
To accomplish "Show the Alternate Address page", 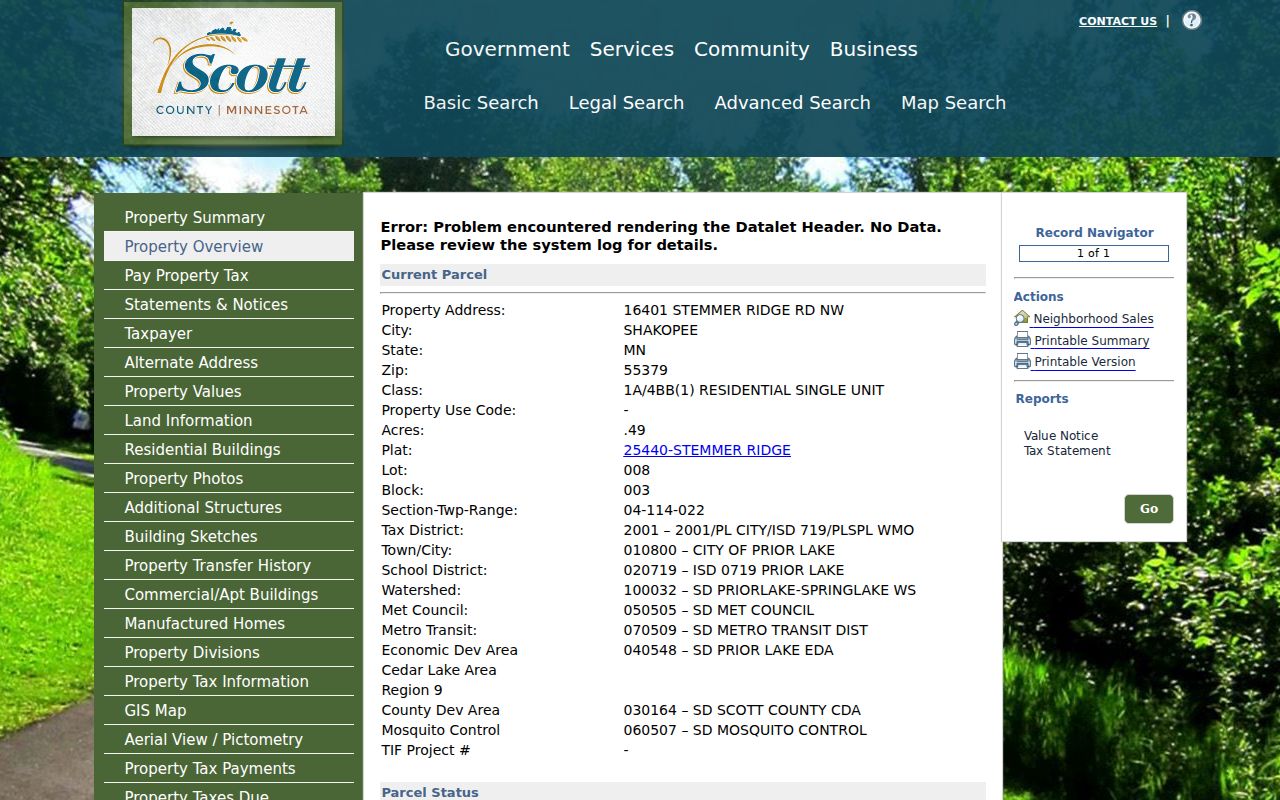I will [229, 362].
